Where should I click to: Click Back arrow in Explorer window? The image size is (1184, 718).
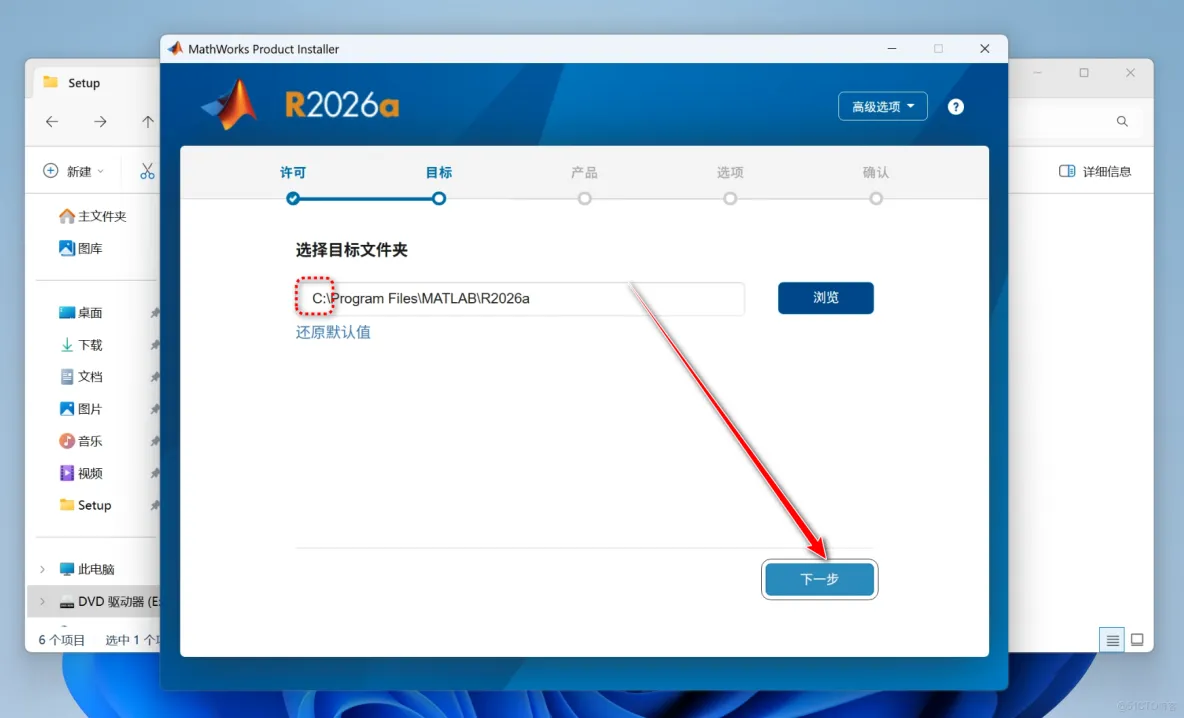(x=52, y=122)
